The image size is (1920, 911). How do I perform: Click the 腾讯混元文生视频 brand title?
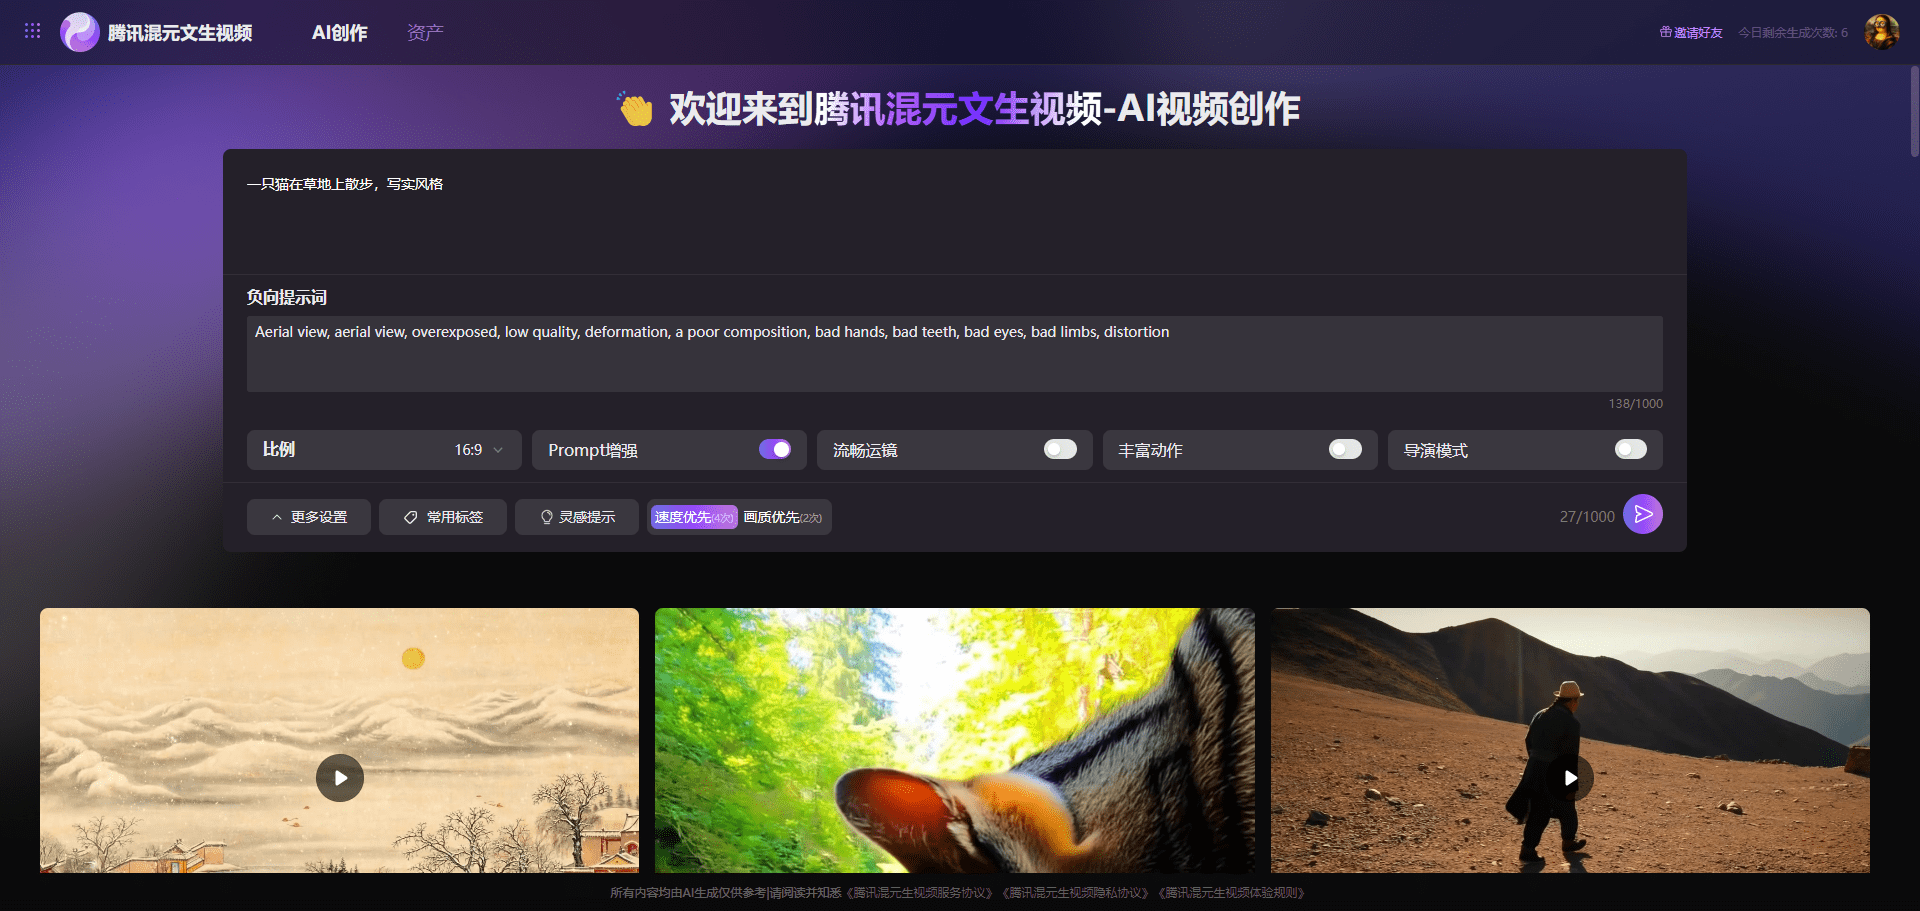point(180,33)
